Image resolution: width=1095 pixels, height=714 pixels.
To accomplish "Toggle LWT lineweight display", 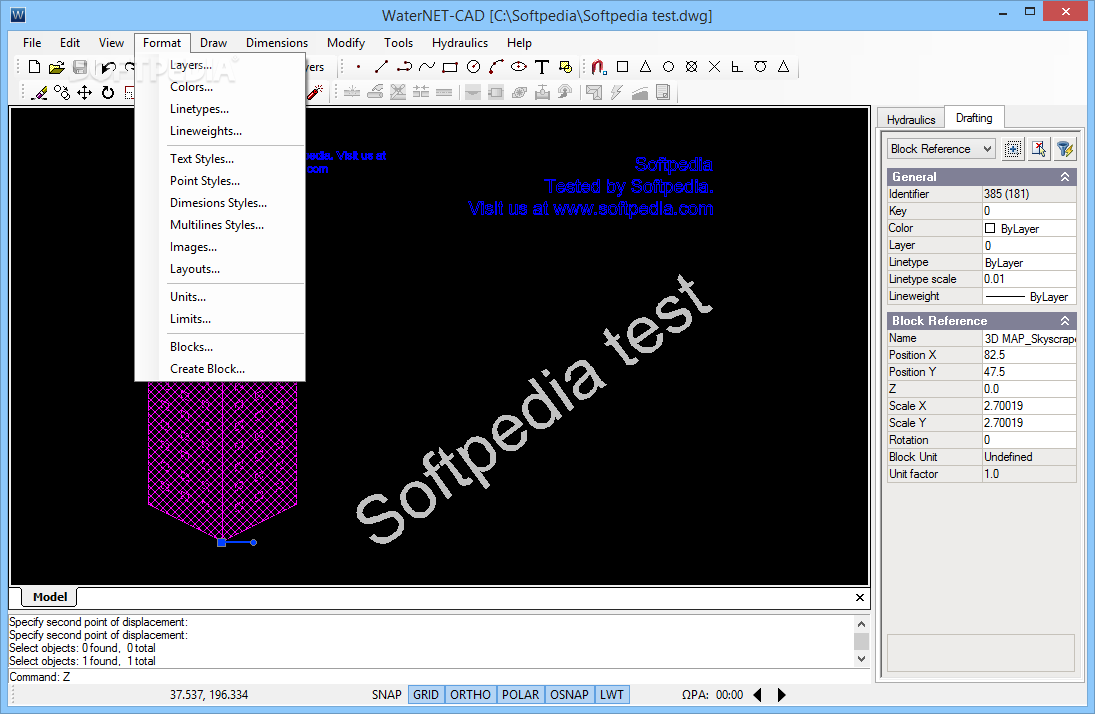I will point(612,694).
